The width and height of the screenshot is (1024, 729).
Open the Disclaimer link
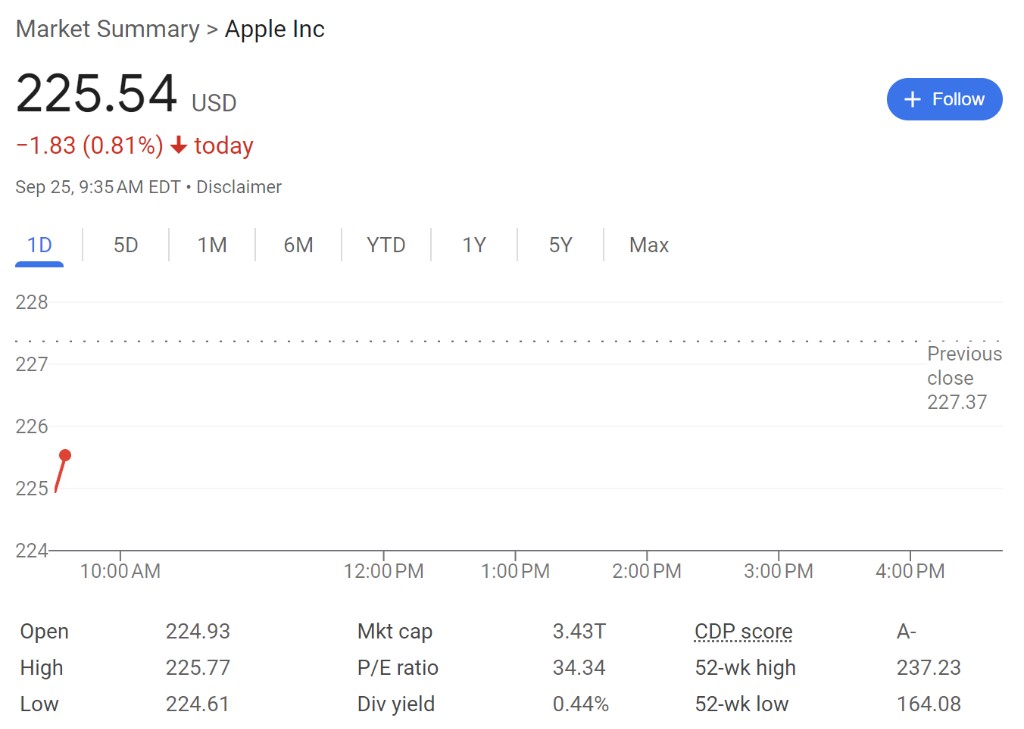tap(239, 187)
